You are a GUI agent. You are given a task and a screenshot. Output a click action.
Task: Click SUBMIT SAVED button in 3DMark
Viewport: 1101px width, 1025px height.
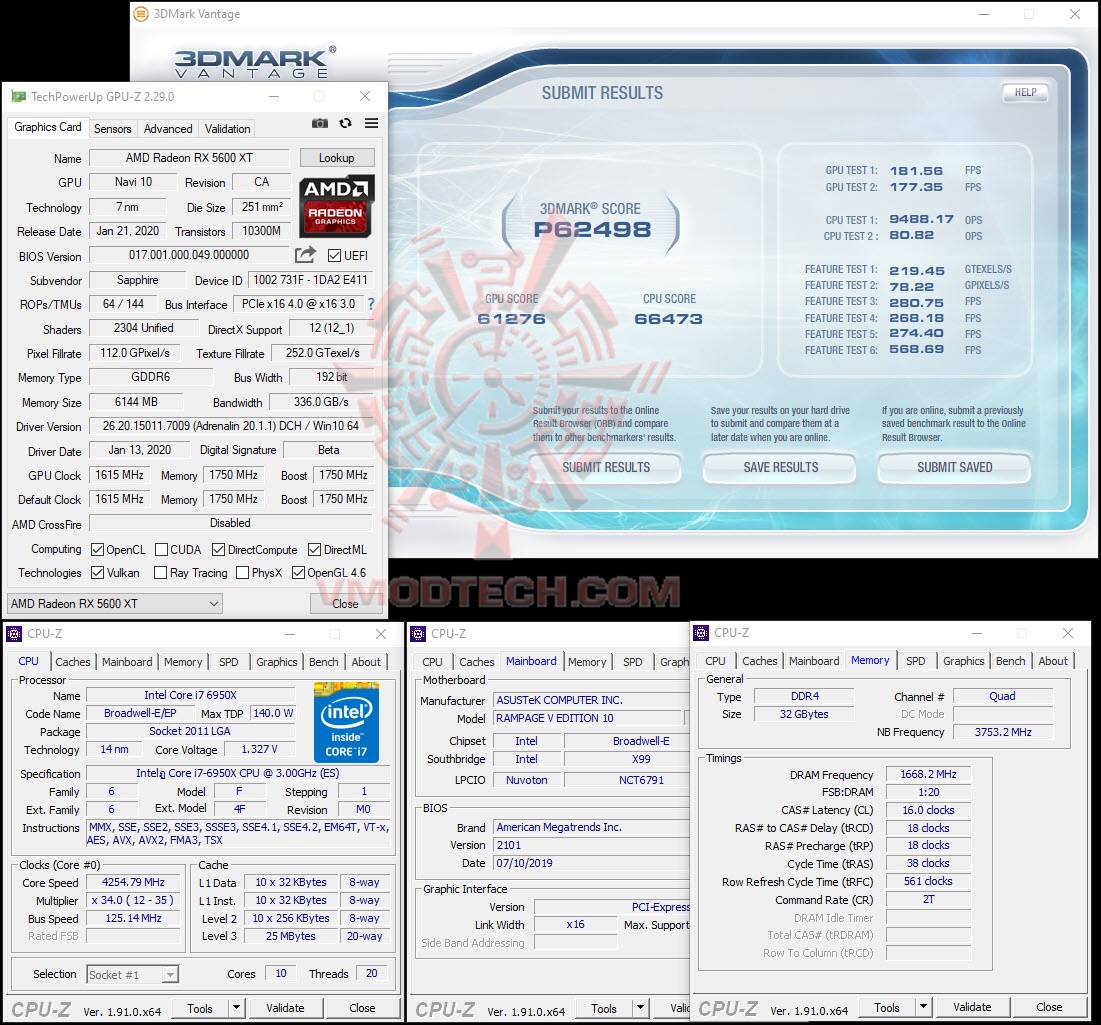pos(954,468)
